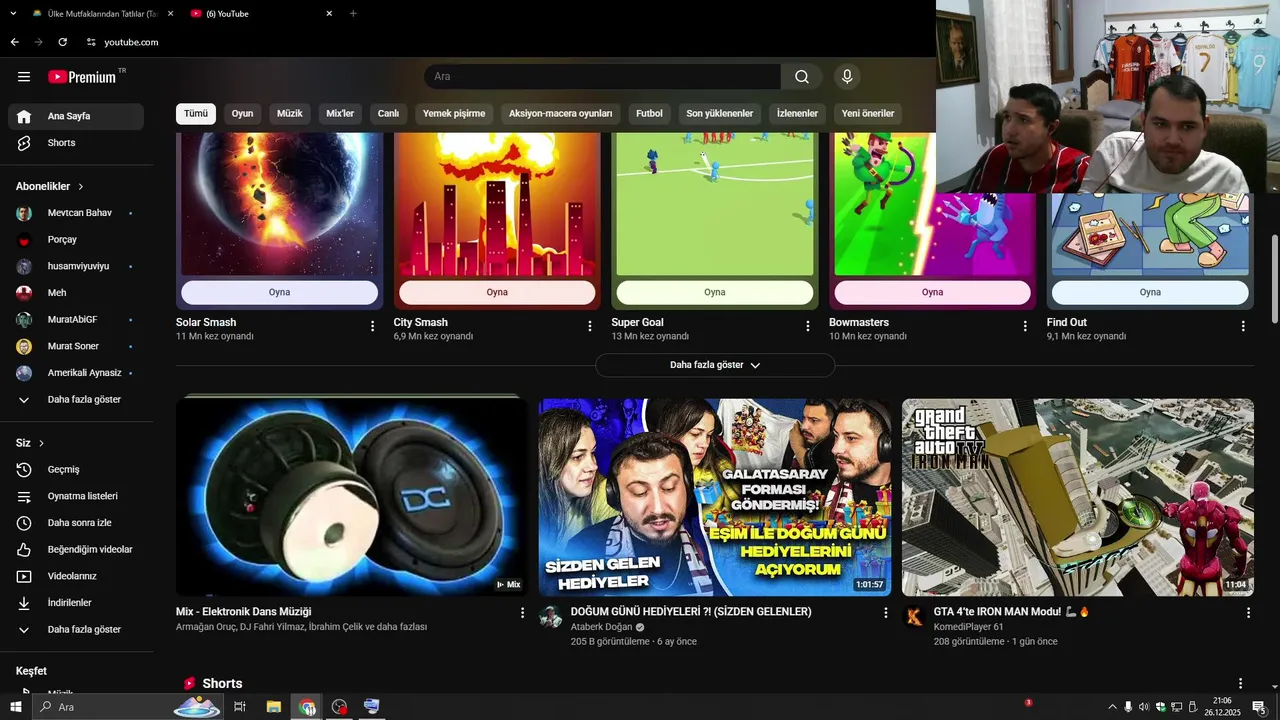
Task: Open Windows Start menu
Action: 15,707
